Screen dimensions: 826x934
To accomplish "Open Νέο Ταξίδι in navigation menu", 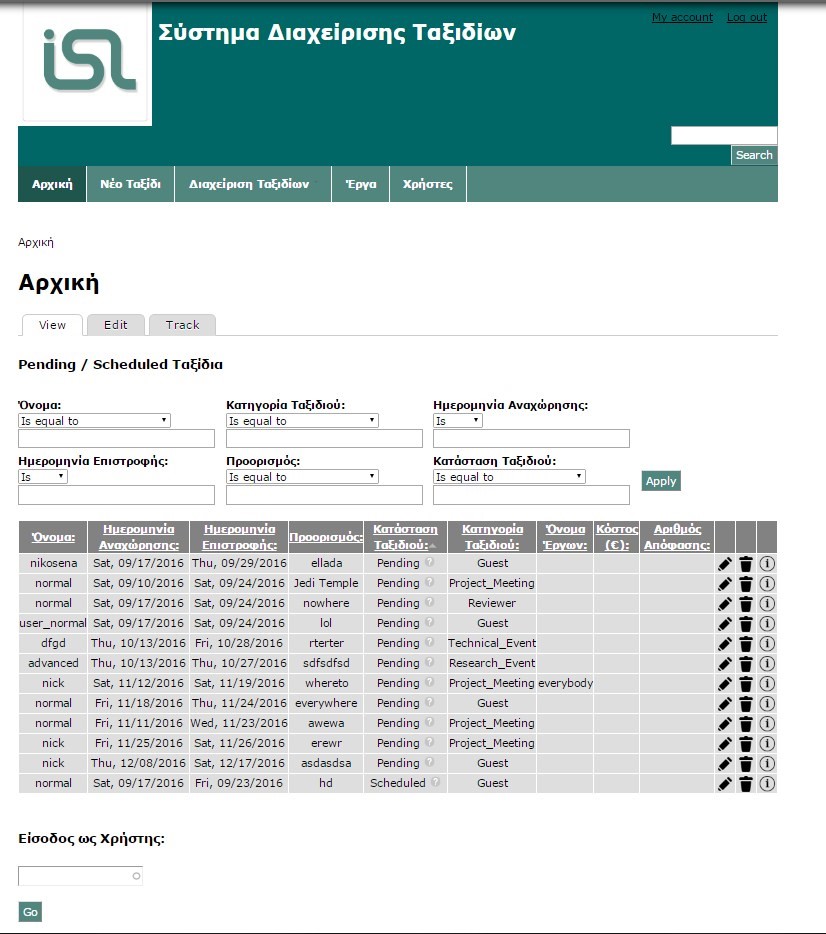I will (130, 184).
